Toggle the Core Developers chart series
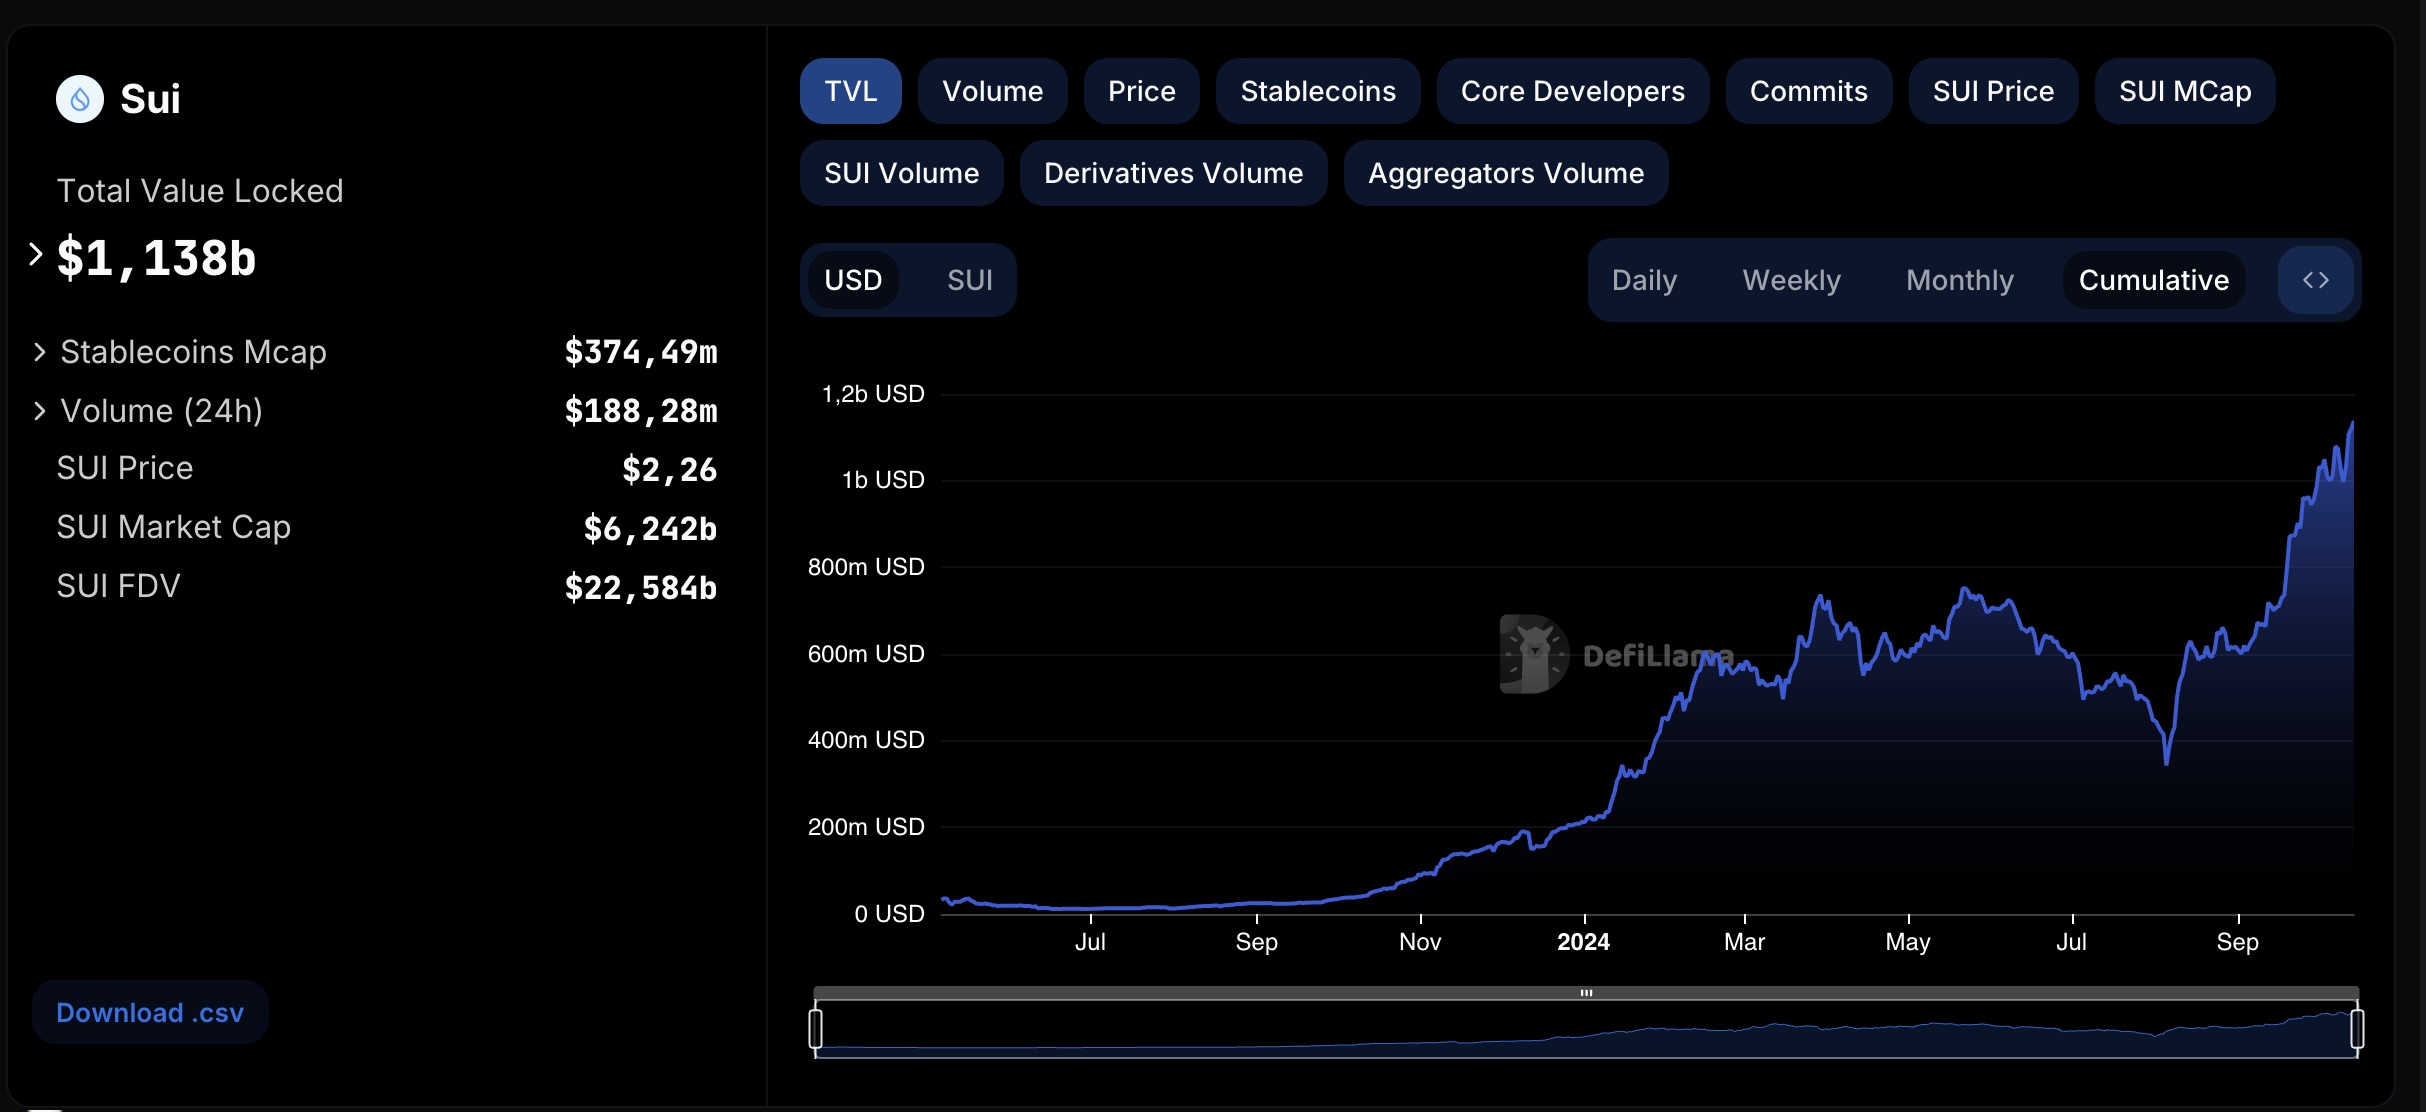Viewport: 2426px width, 1112px height. pos(1573,91)
